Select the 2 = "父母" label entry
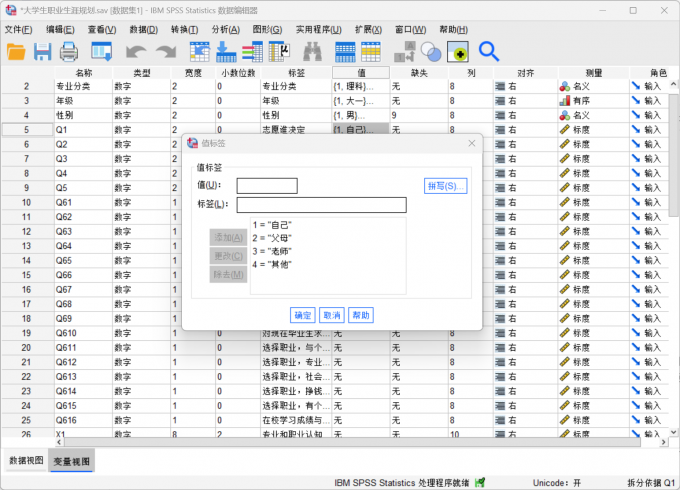Viewport: 680px width, 490px height. click(272, 238)
